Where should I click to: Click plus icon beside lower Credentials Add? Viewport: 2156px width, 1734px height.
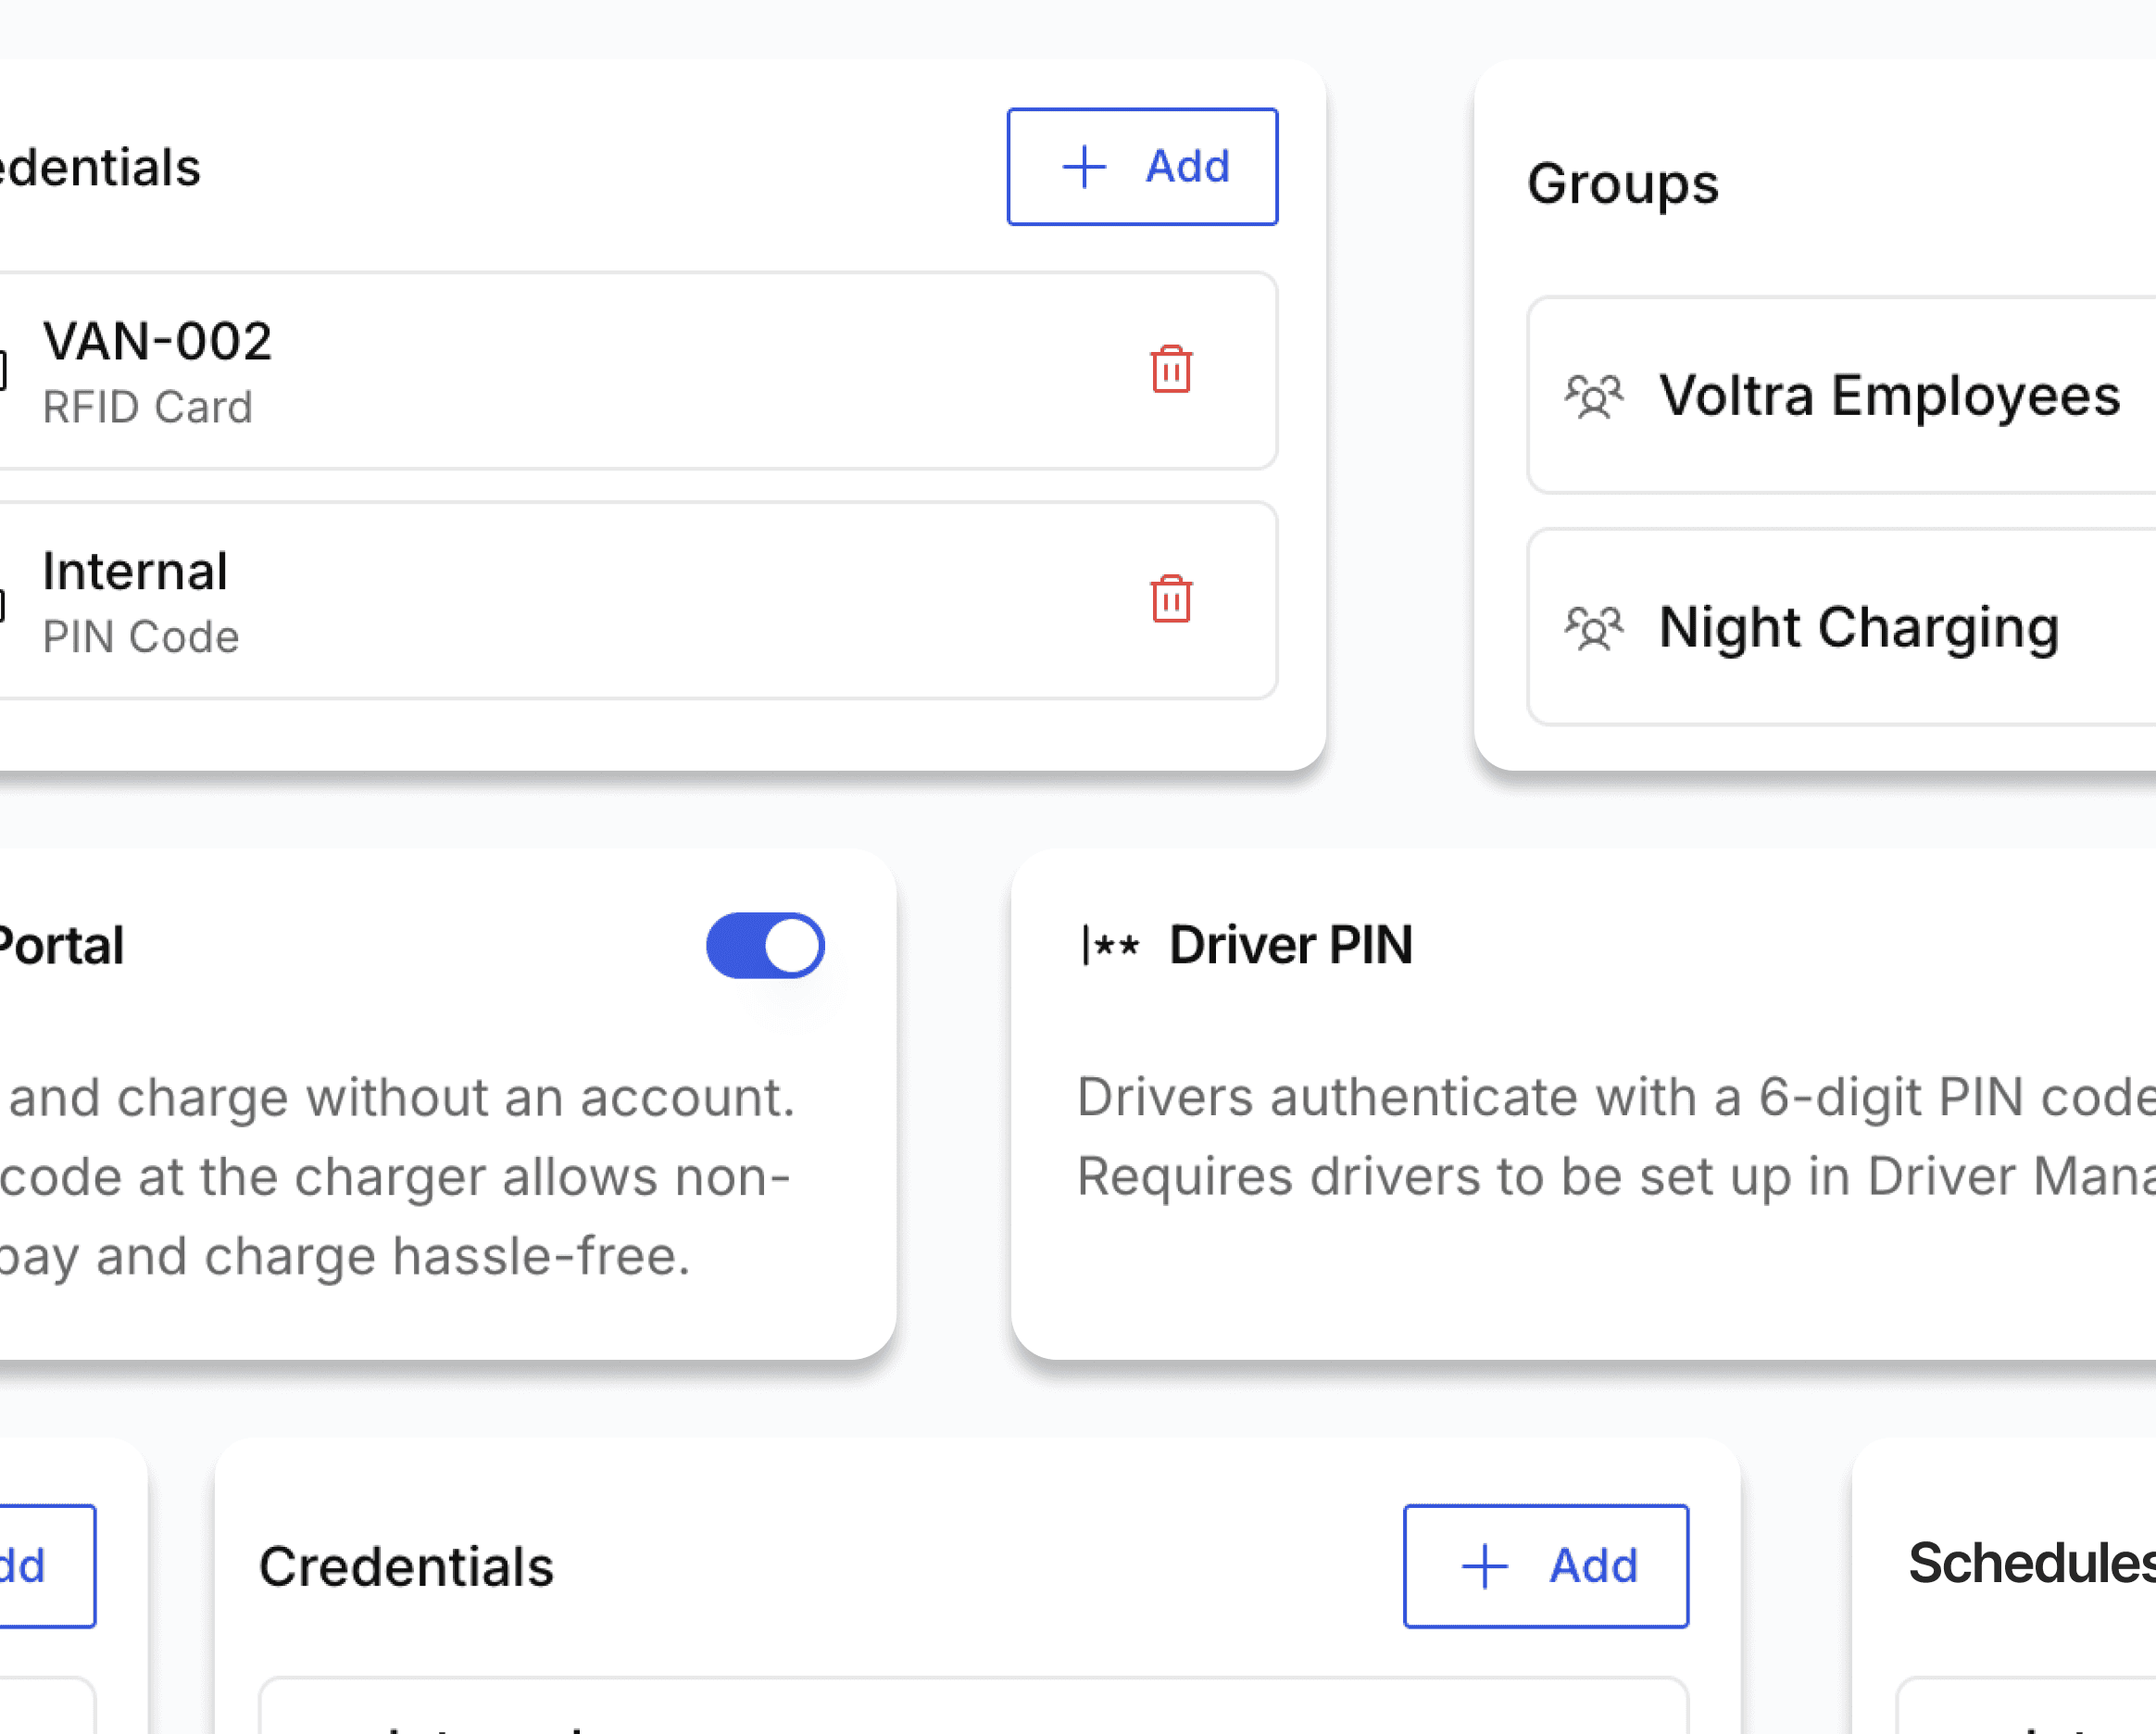tap(1485, 1566)
